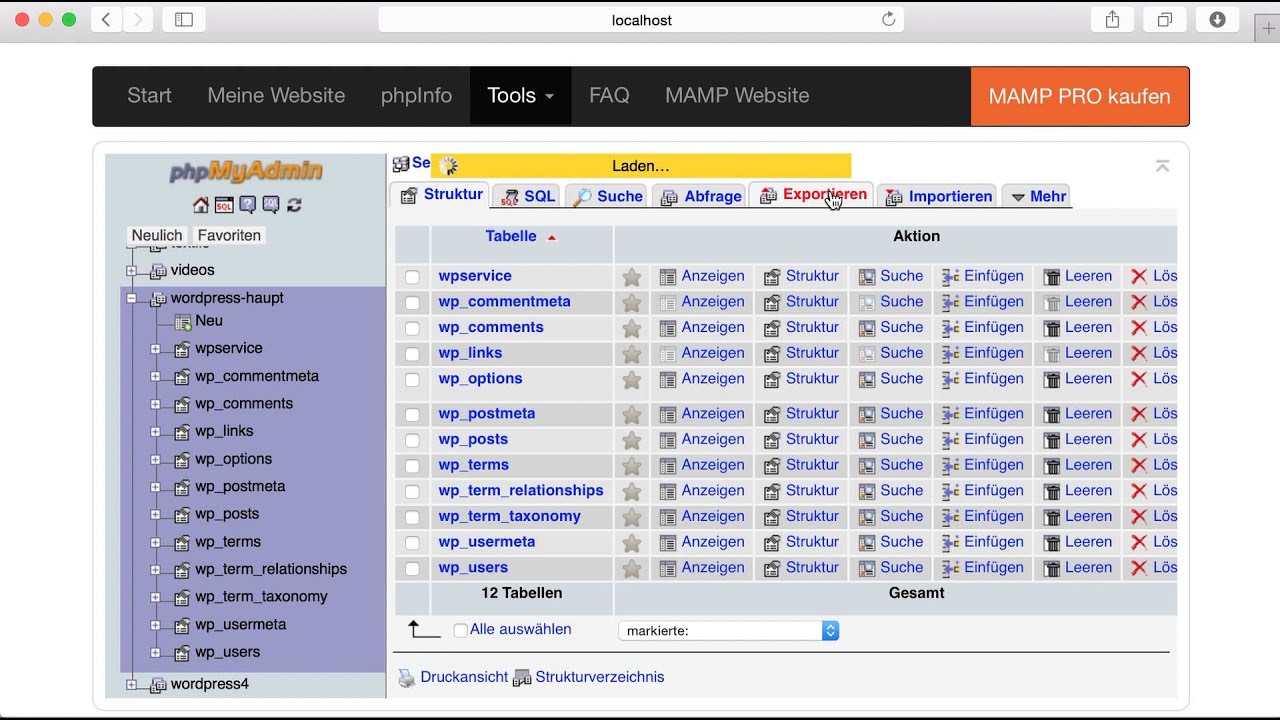Open the phpMyAdmin home icon
This screenshot has width=1280, height=720.
(x=201, y=205)
